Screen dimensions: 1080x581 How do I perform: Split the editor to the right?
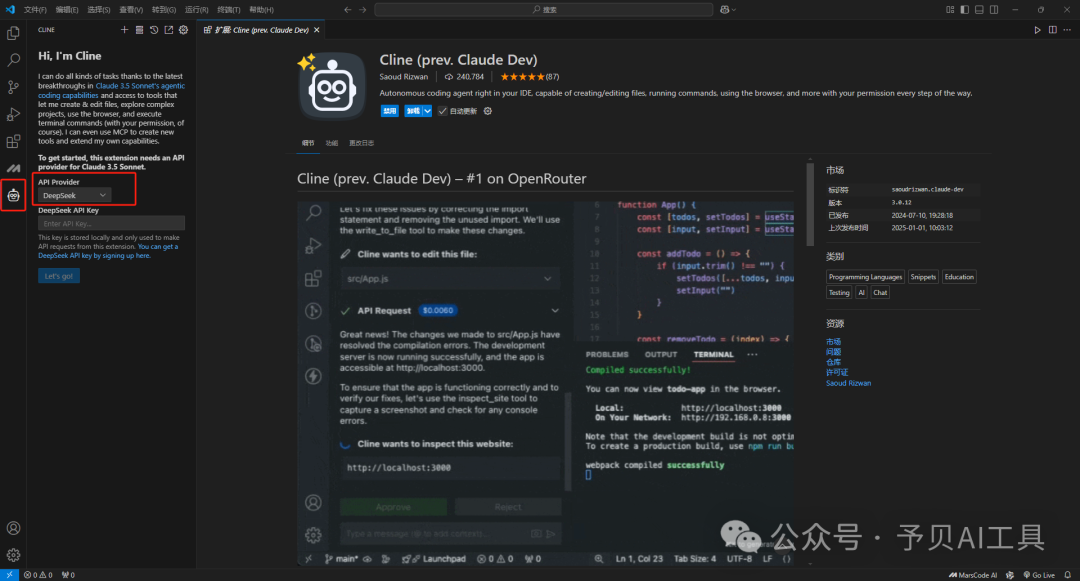pyautogui.click(x=1052, y=30)
